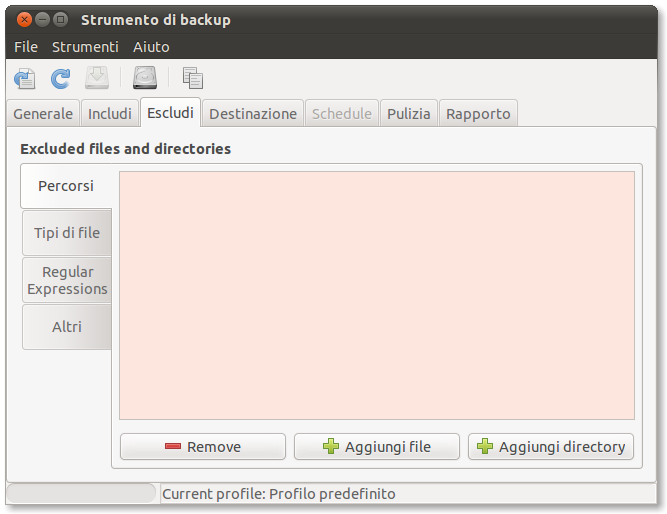Click the hard drive backup toolbar icon
Screen dimensions: 667x514
tap(145, 78)
